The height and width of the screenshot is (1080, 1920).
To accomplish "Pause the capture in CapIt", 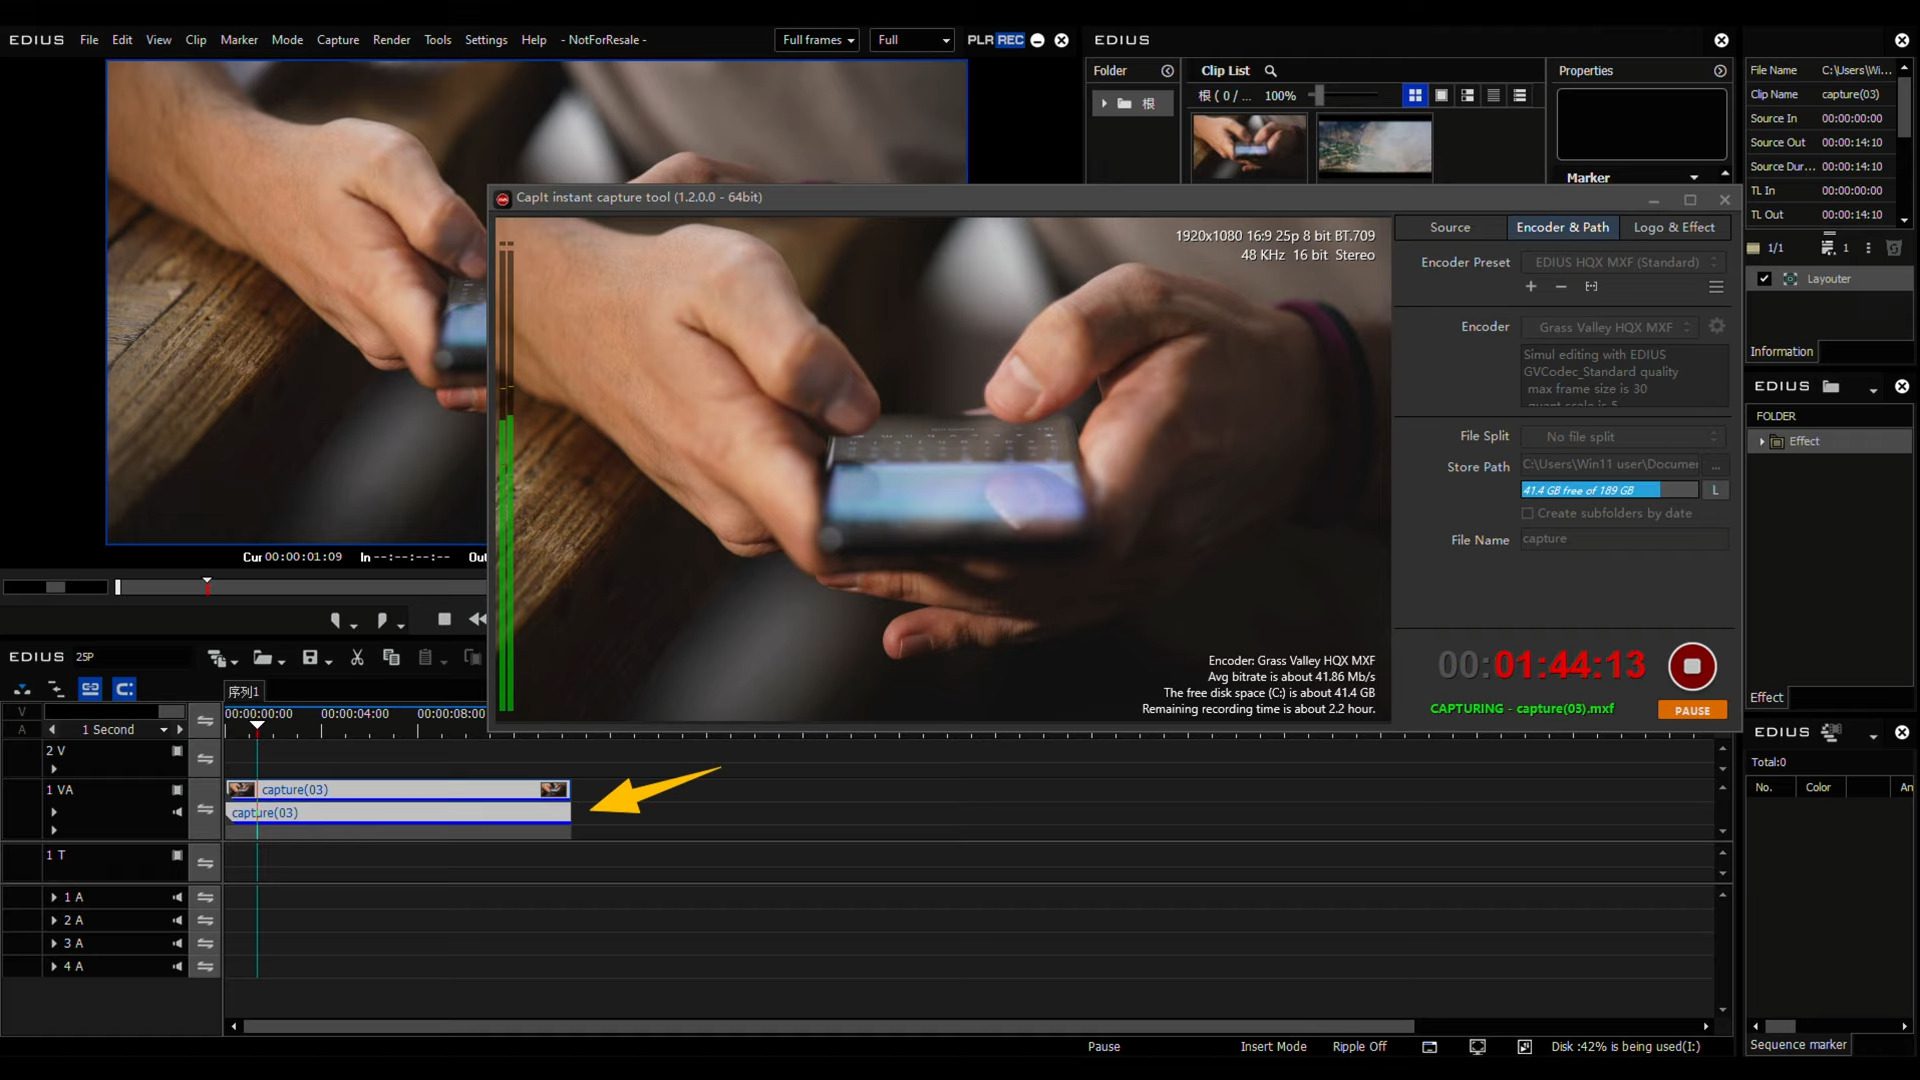I will click(1691, 709).
